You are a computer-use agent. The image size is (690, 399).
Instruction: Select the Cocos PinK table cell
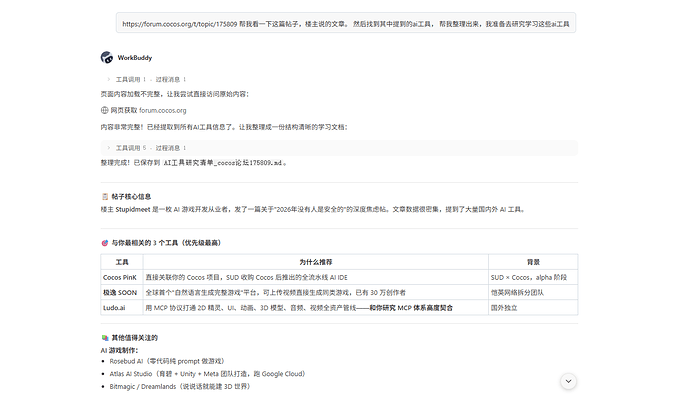tap(122, 278)
